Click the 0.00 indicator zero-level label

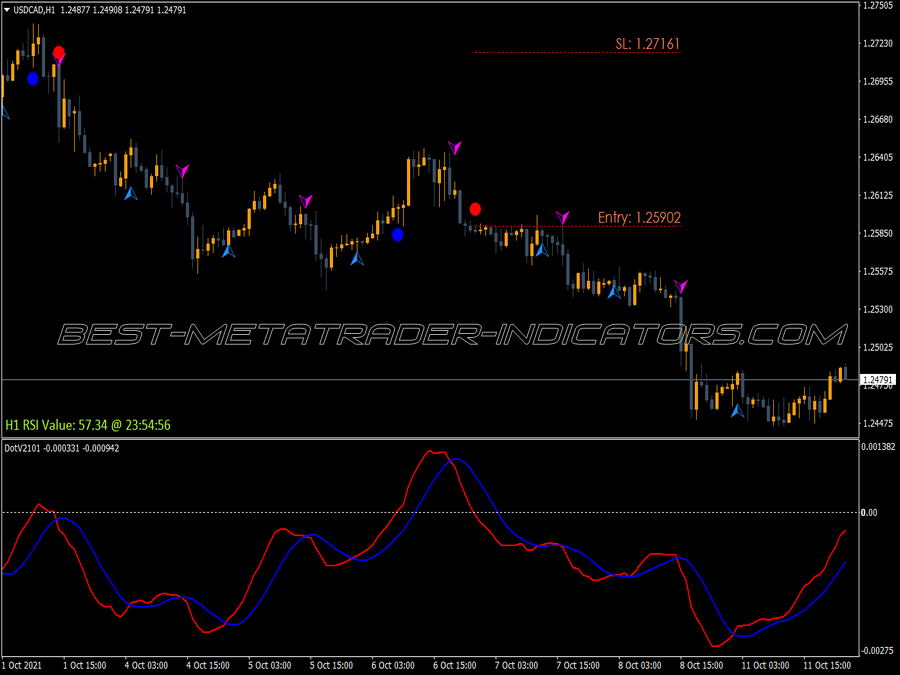tap(869, 513)
